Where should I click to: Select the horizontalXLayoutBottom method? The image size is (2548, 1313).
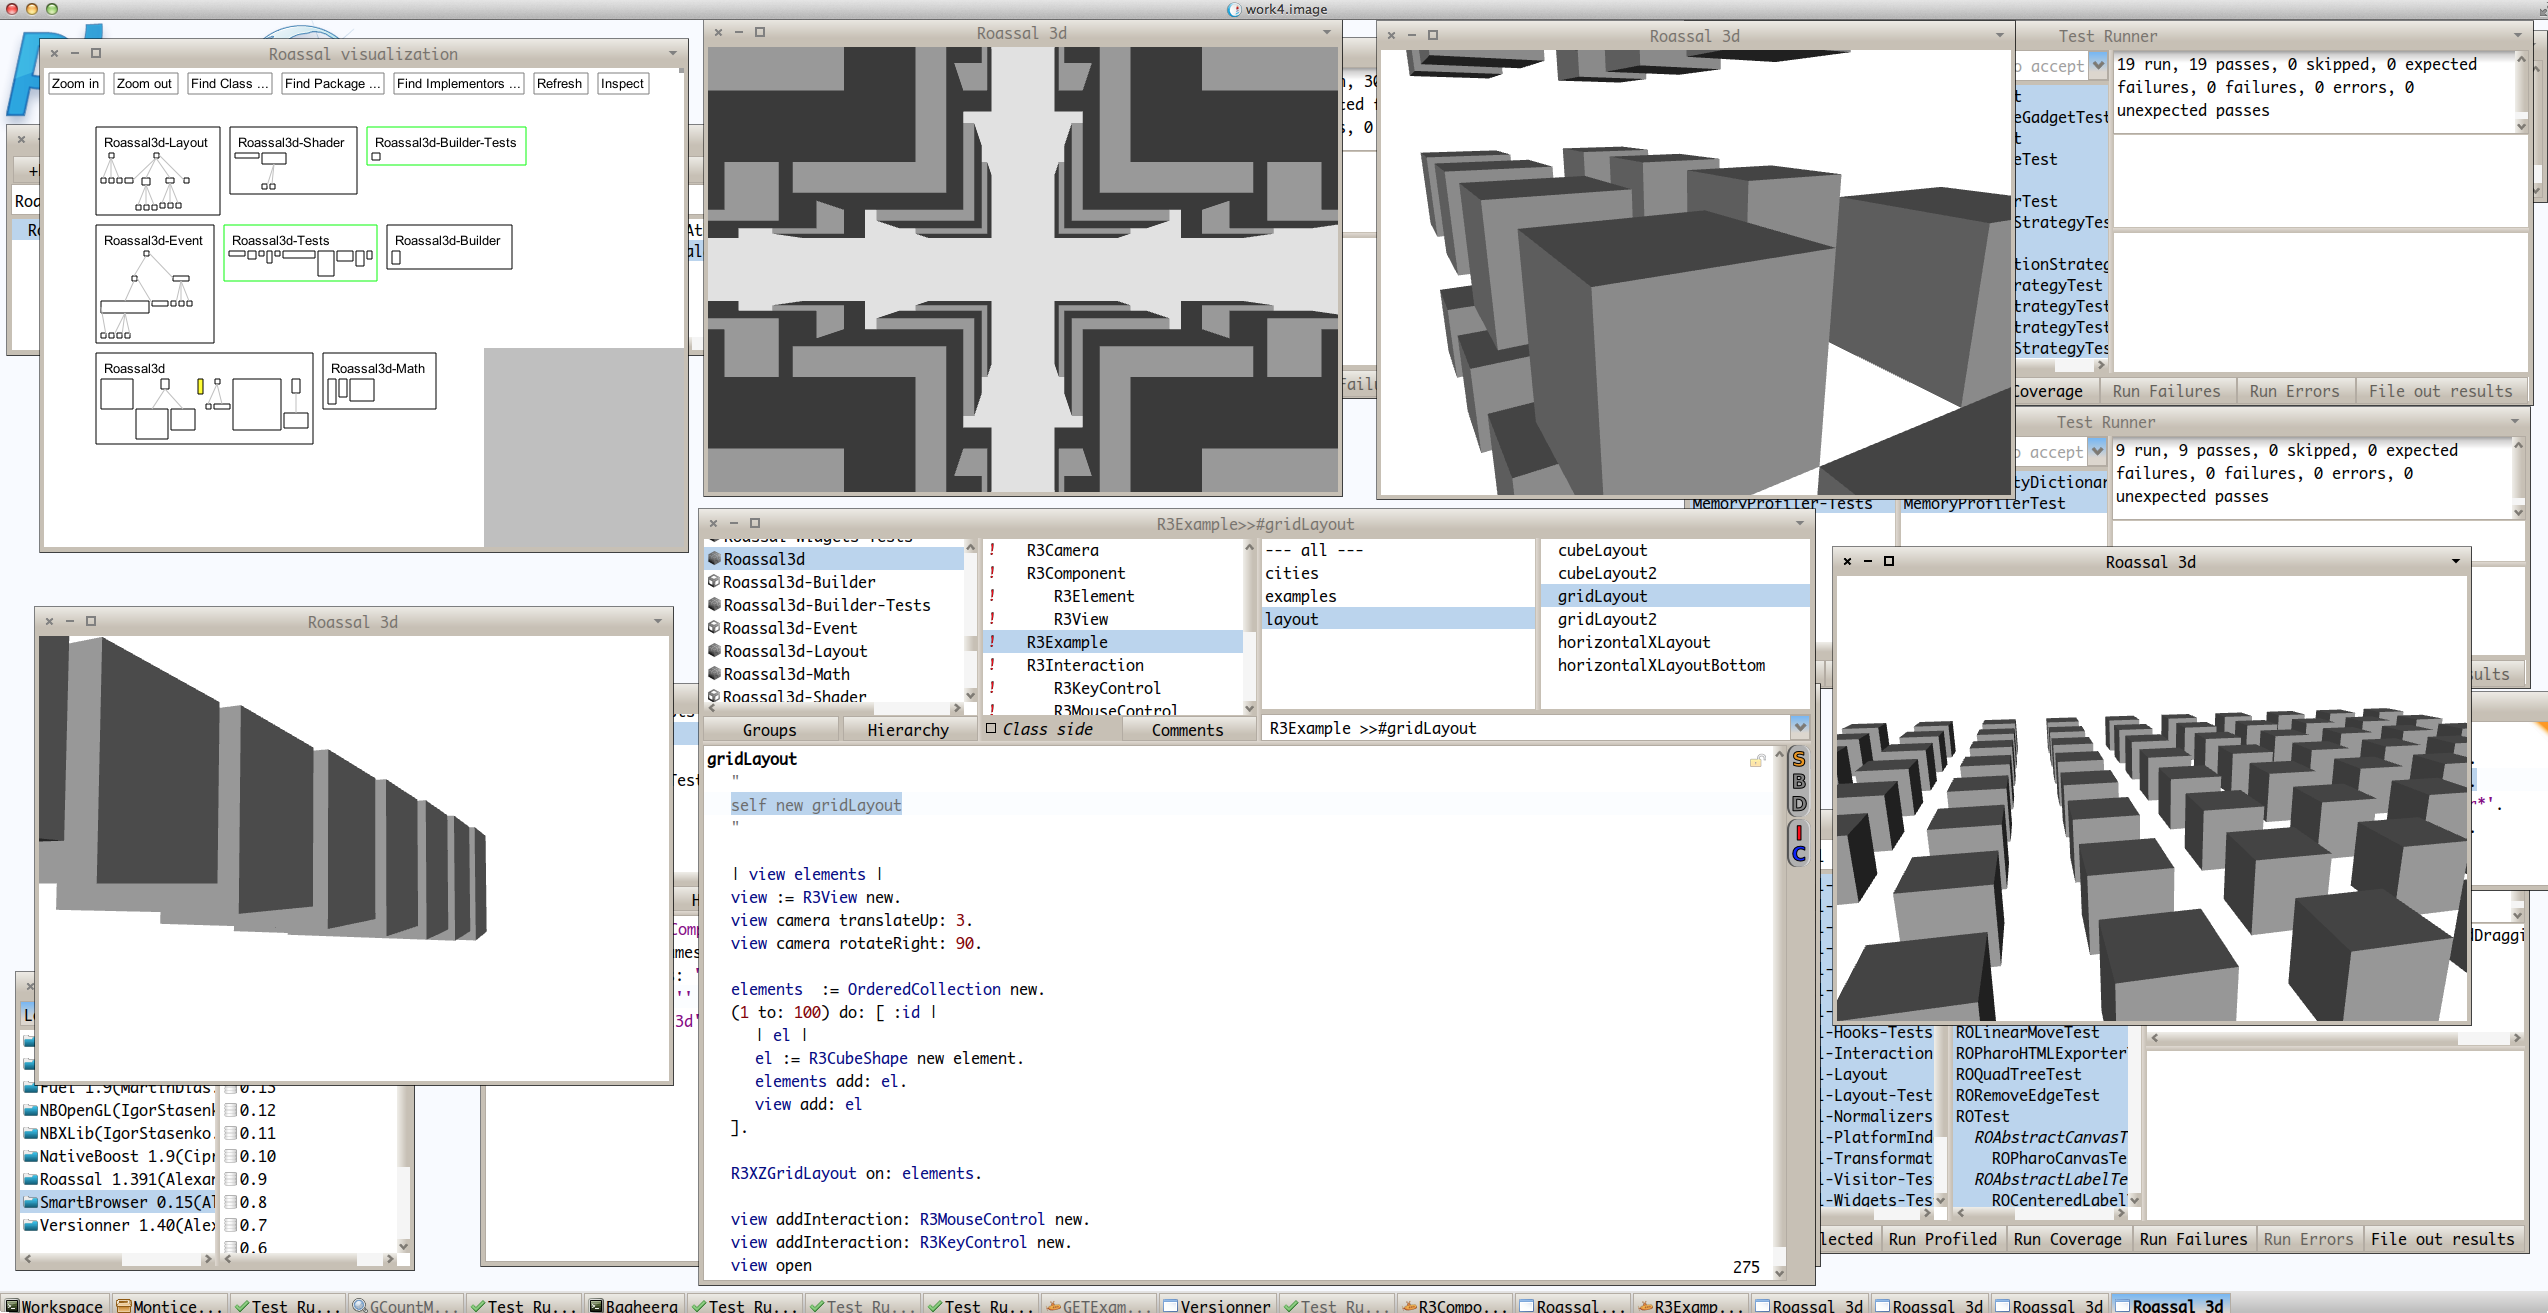[x=1675, y=665]
